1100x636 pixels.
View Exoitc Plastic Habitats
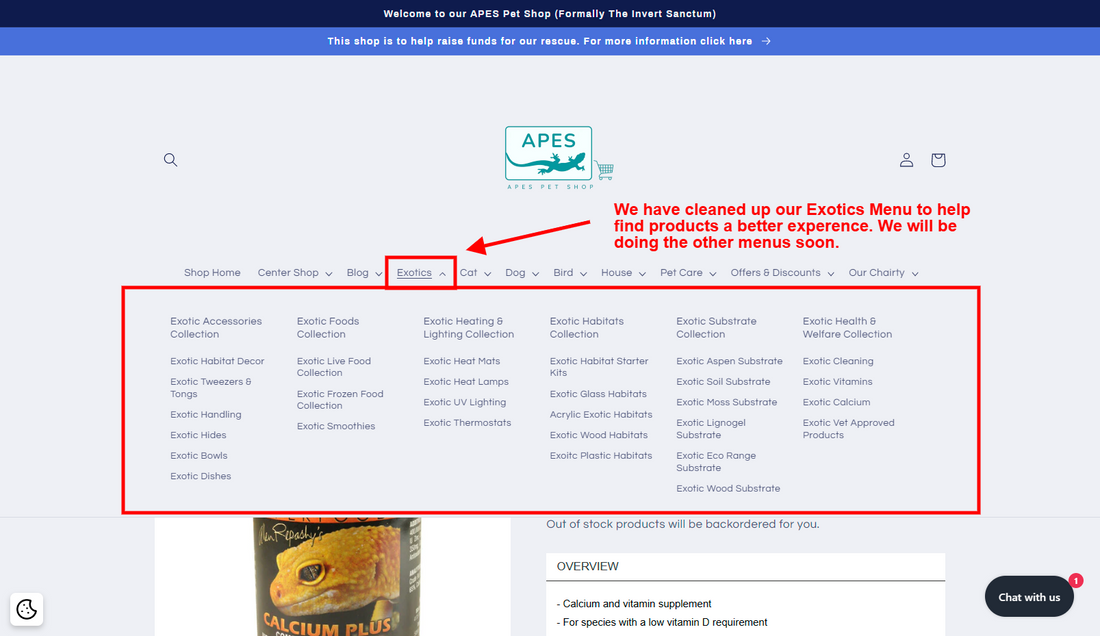pos(601,456)
